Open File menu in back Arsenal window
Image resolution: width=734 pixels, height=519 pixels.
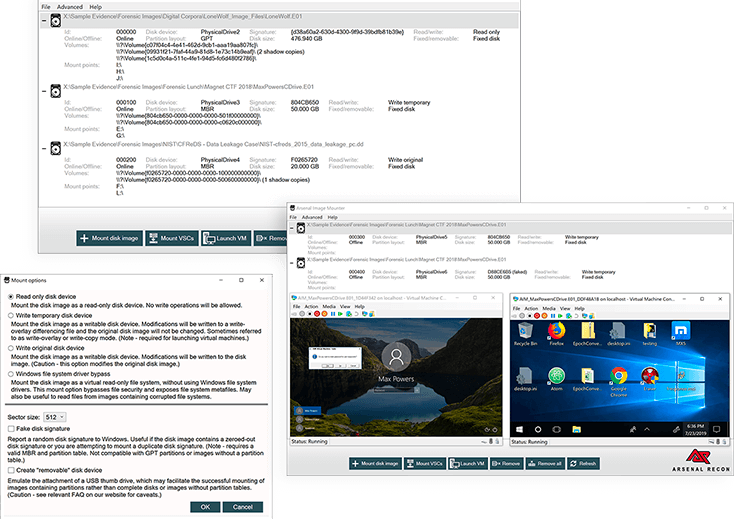click(x=46, y=7)
